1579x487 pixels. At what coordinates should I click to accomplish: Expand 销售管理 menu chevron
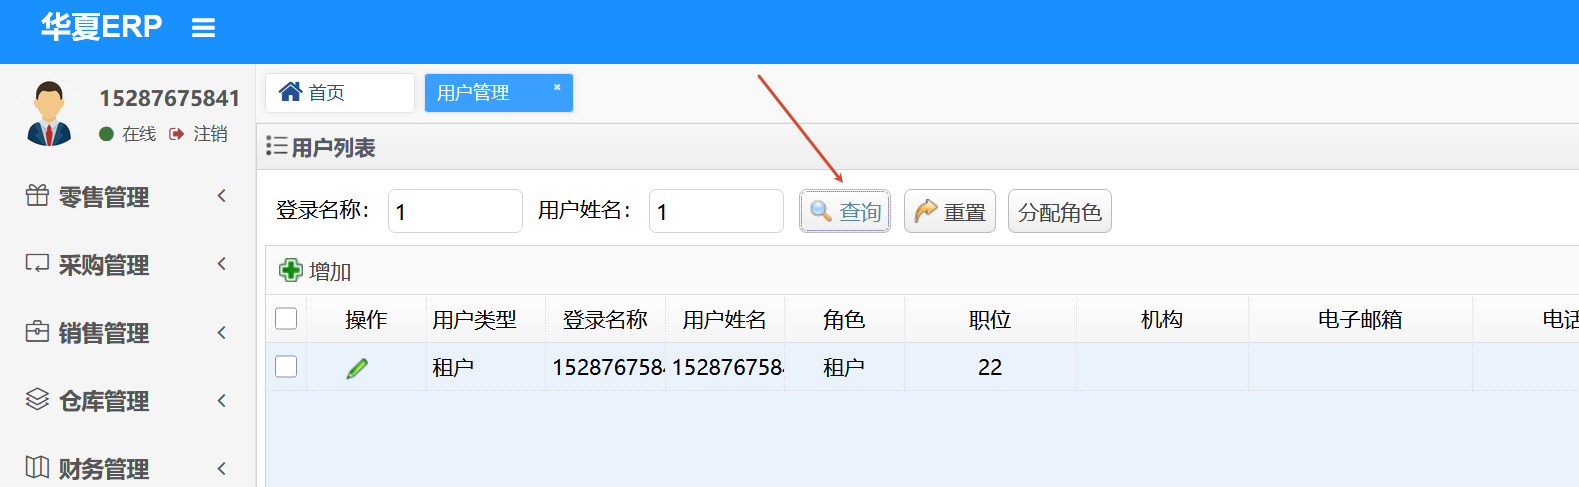[222, 332]
